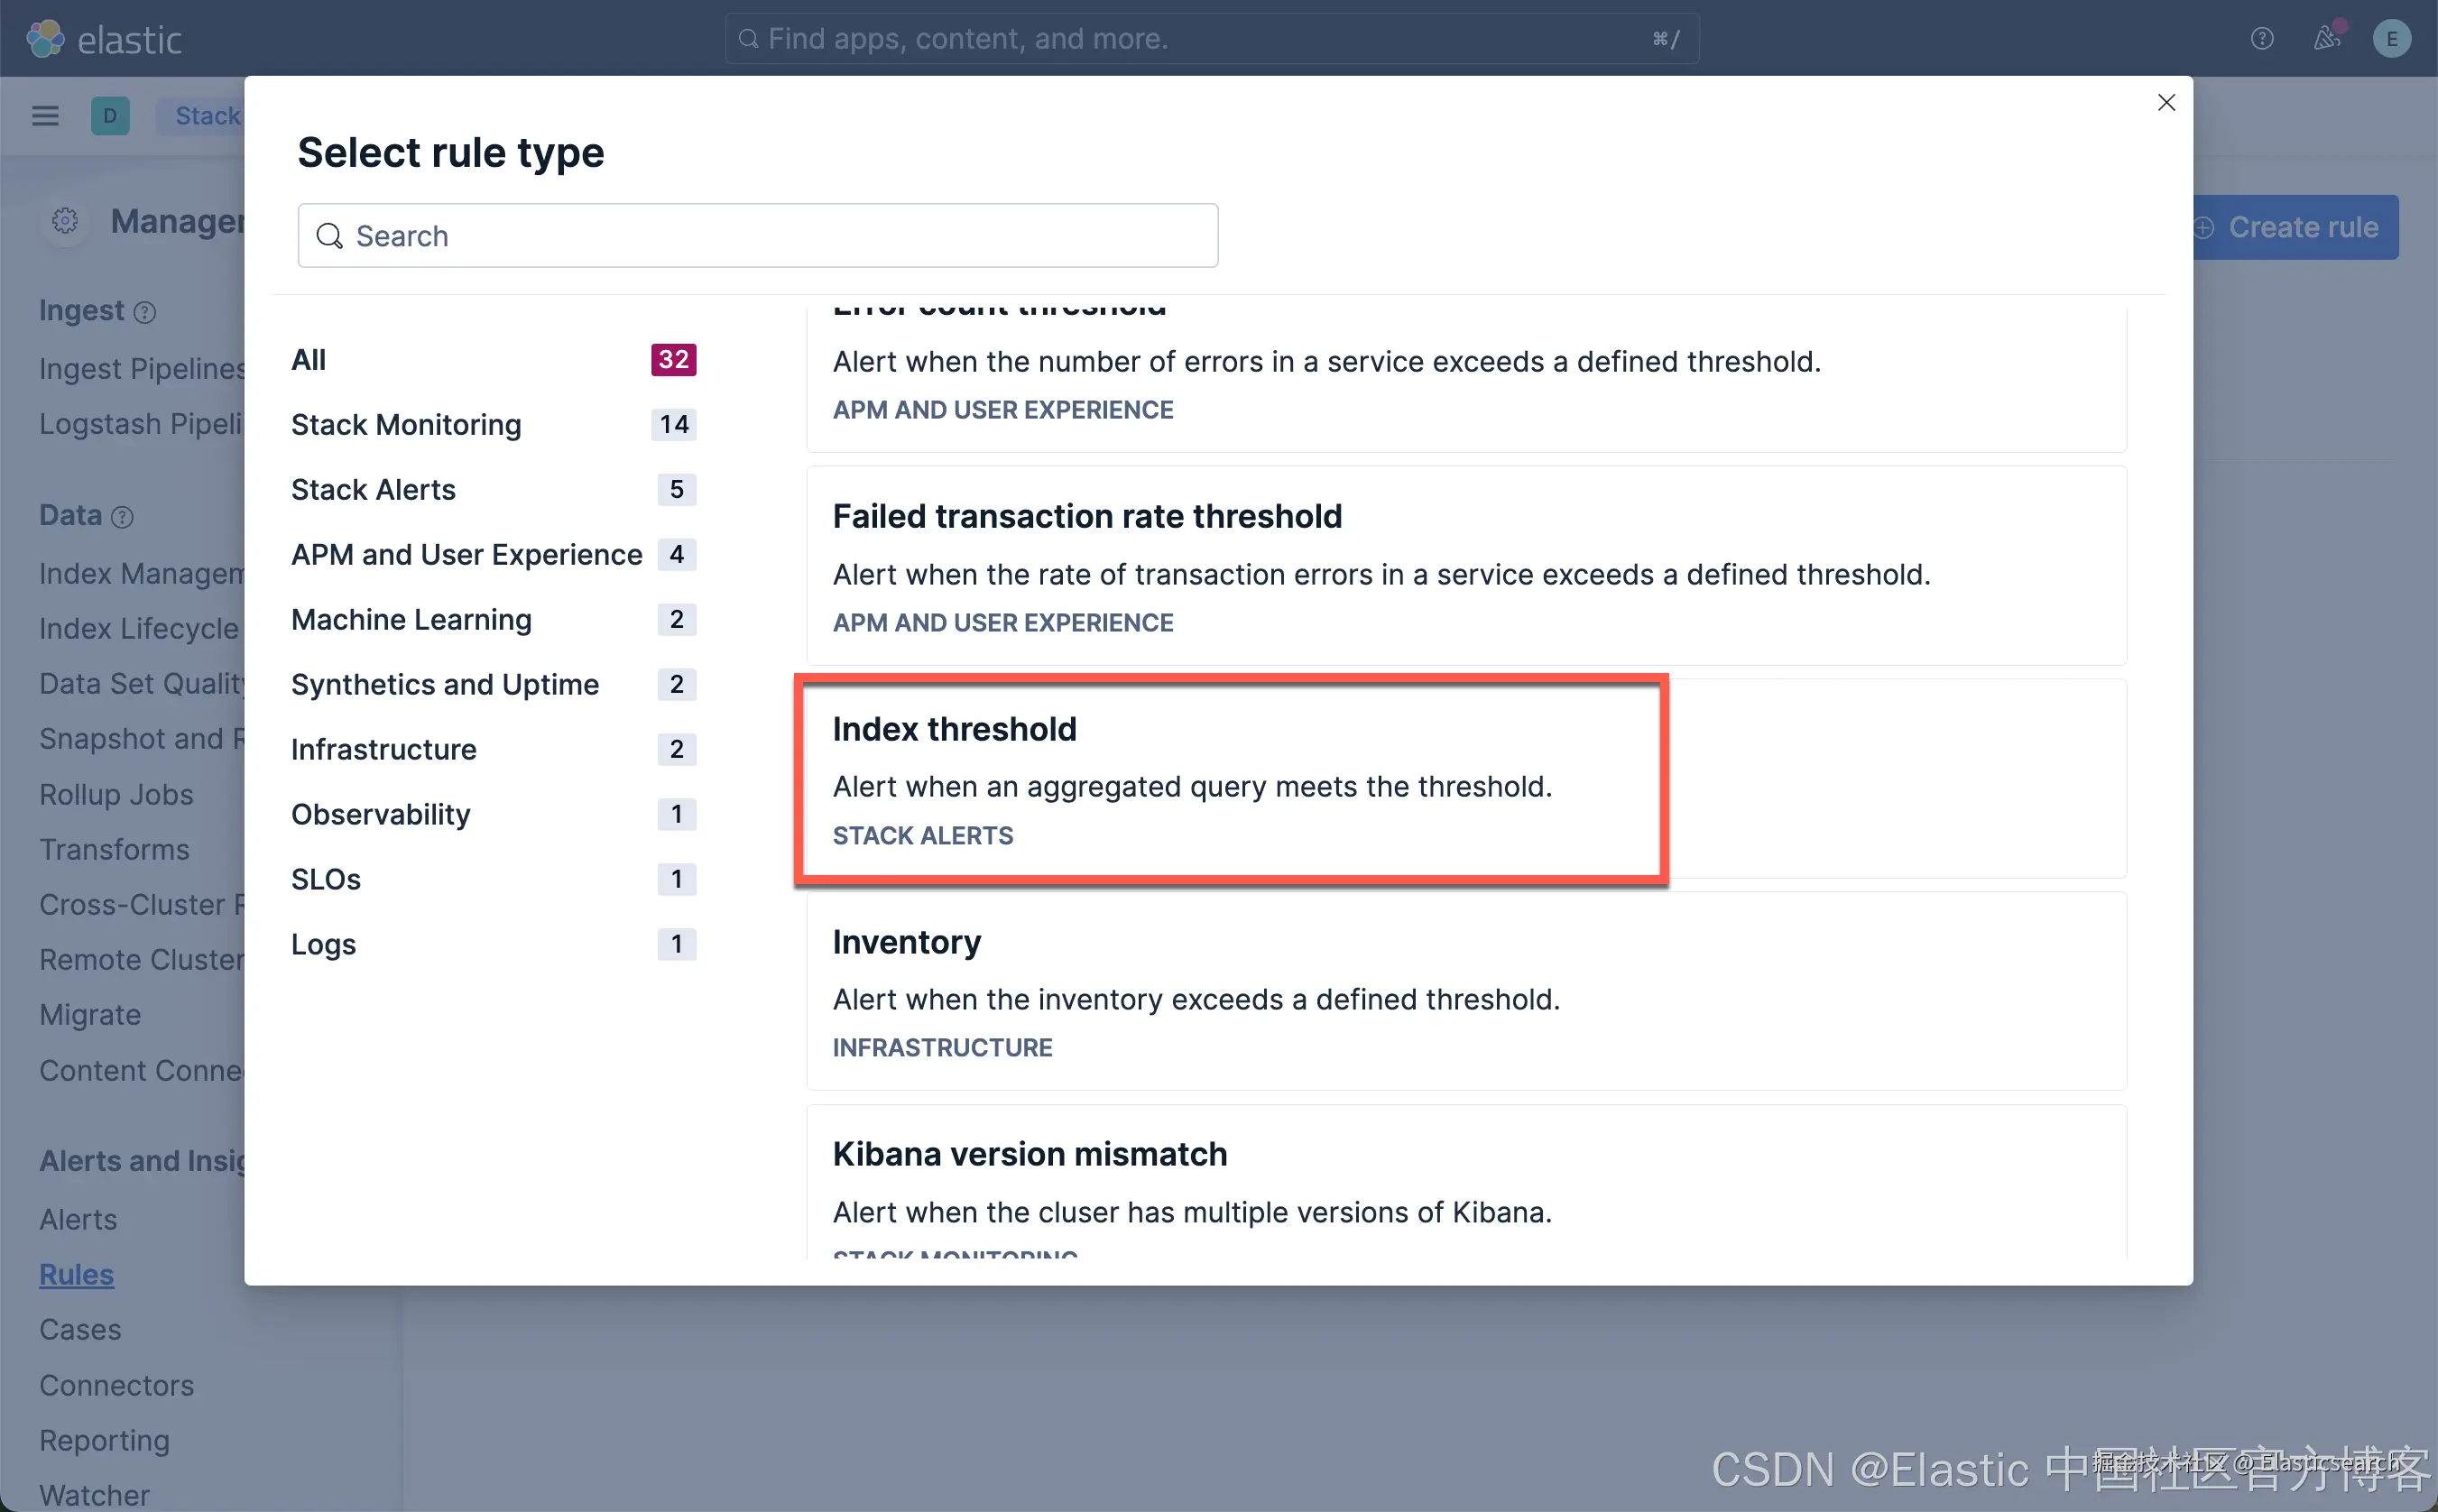Click the Elastic logo icon
The image size is (2438, 1512).
tap(45, 39)
